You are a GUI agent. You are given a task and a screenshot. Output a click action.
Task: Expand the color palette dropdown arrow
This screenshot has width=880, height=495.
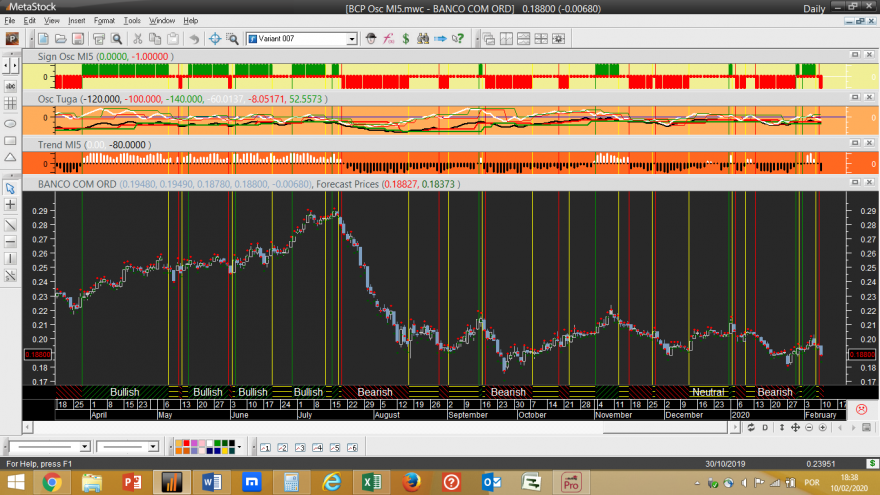point(239,447)
